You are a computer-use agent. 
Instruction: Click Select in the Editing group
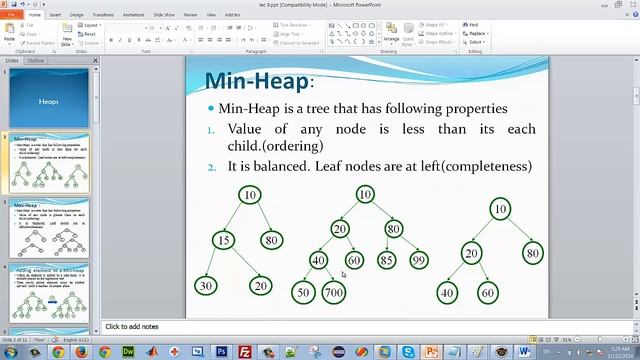click(474, 42)
